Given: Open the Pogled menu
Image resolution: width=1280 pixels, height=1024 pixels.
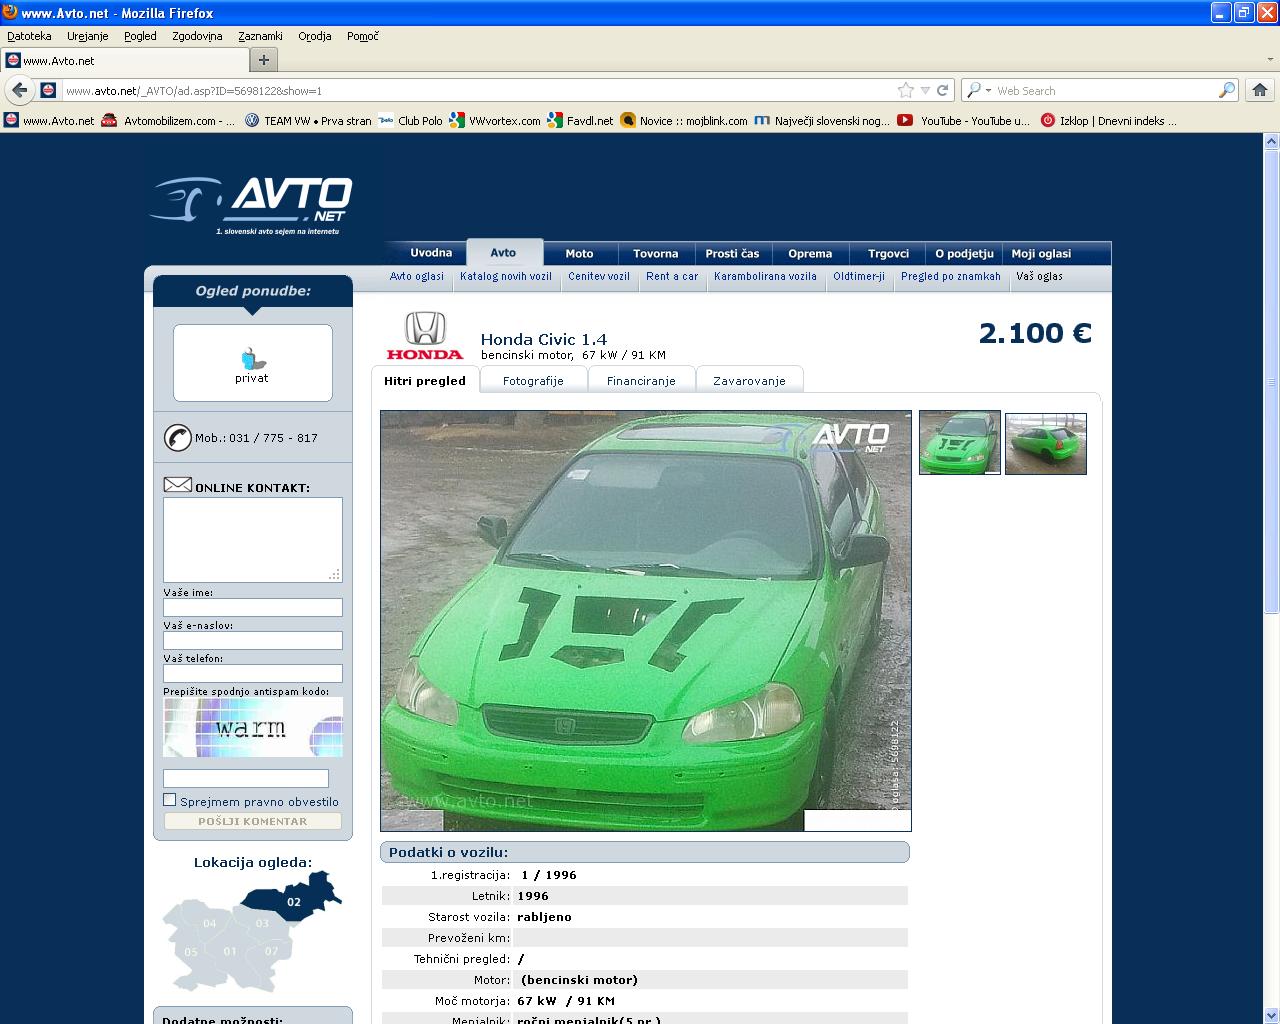Looking at the screenshot, I should tap(140, 36).
